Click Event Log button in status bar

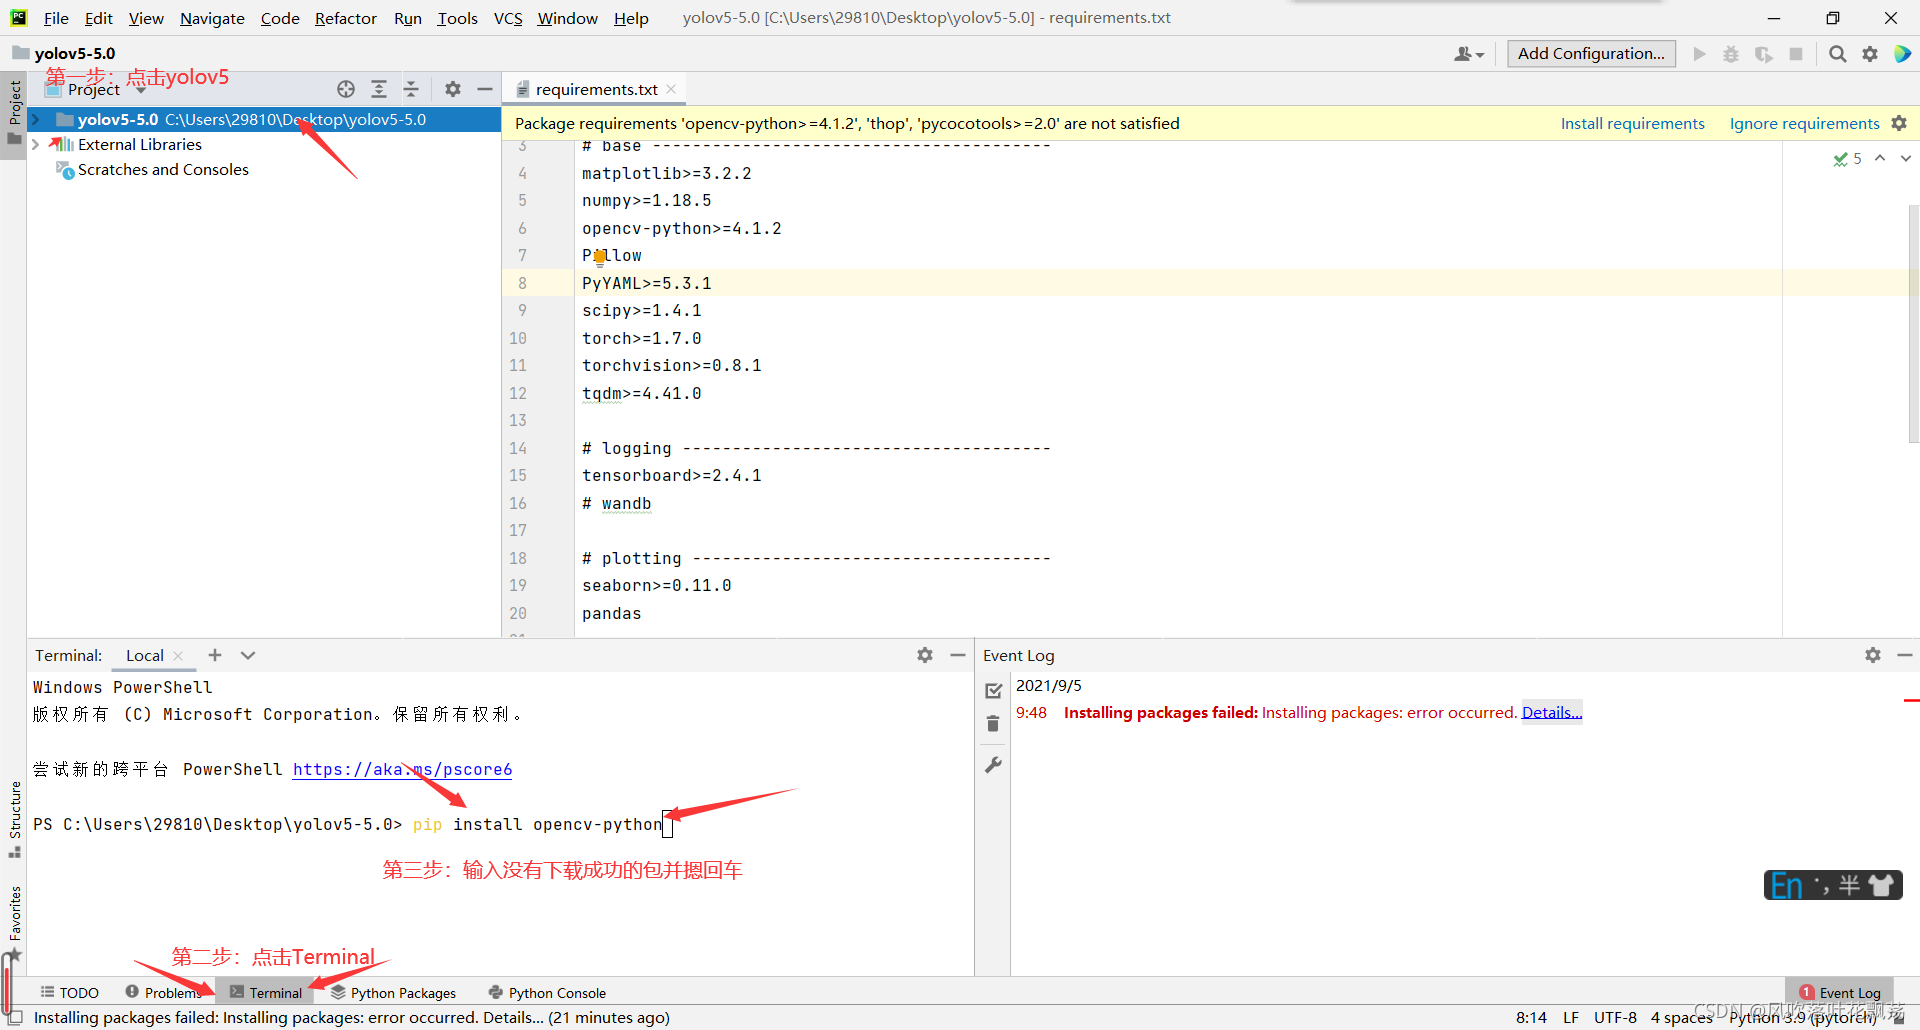(x=1841, y=992)
